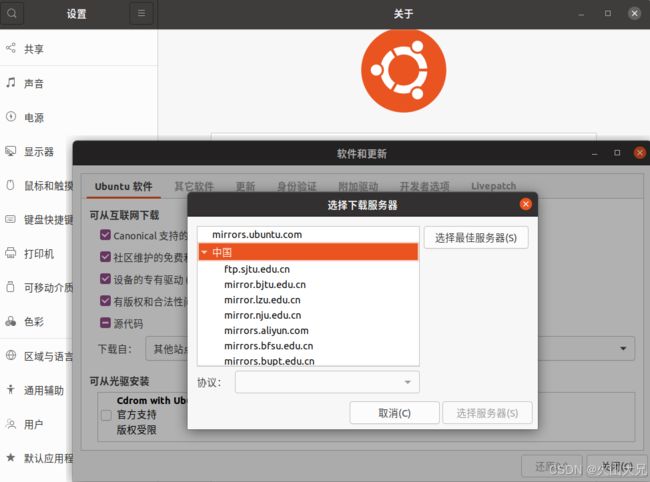The width and height of the screenshot is (650, 482).
Task: Toggle the 有版权和合法性 checkbox
Action: 105,301
